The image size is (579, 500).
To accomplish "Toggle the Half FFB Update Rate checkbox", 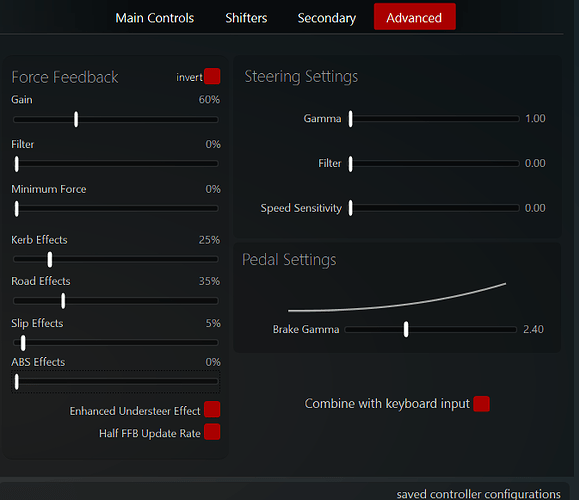I will tap(212, 432).
